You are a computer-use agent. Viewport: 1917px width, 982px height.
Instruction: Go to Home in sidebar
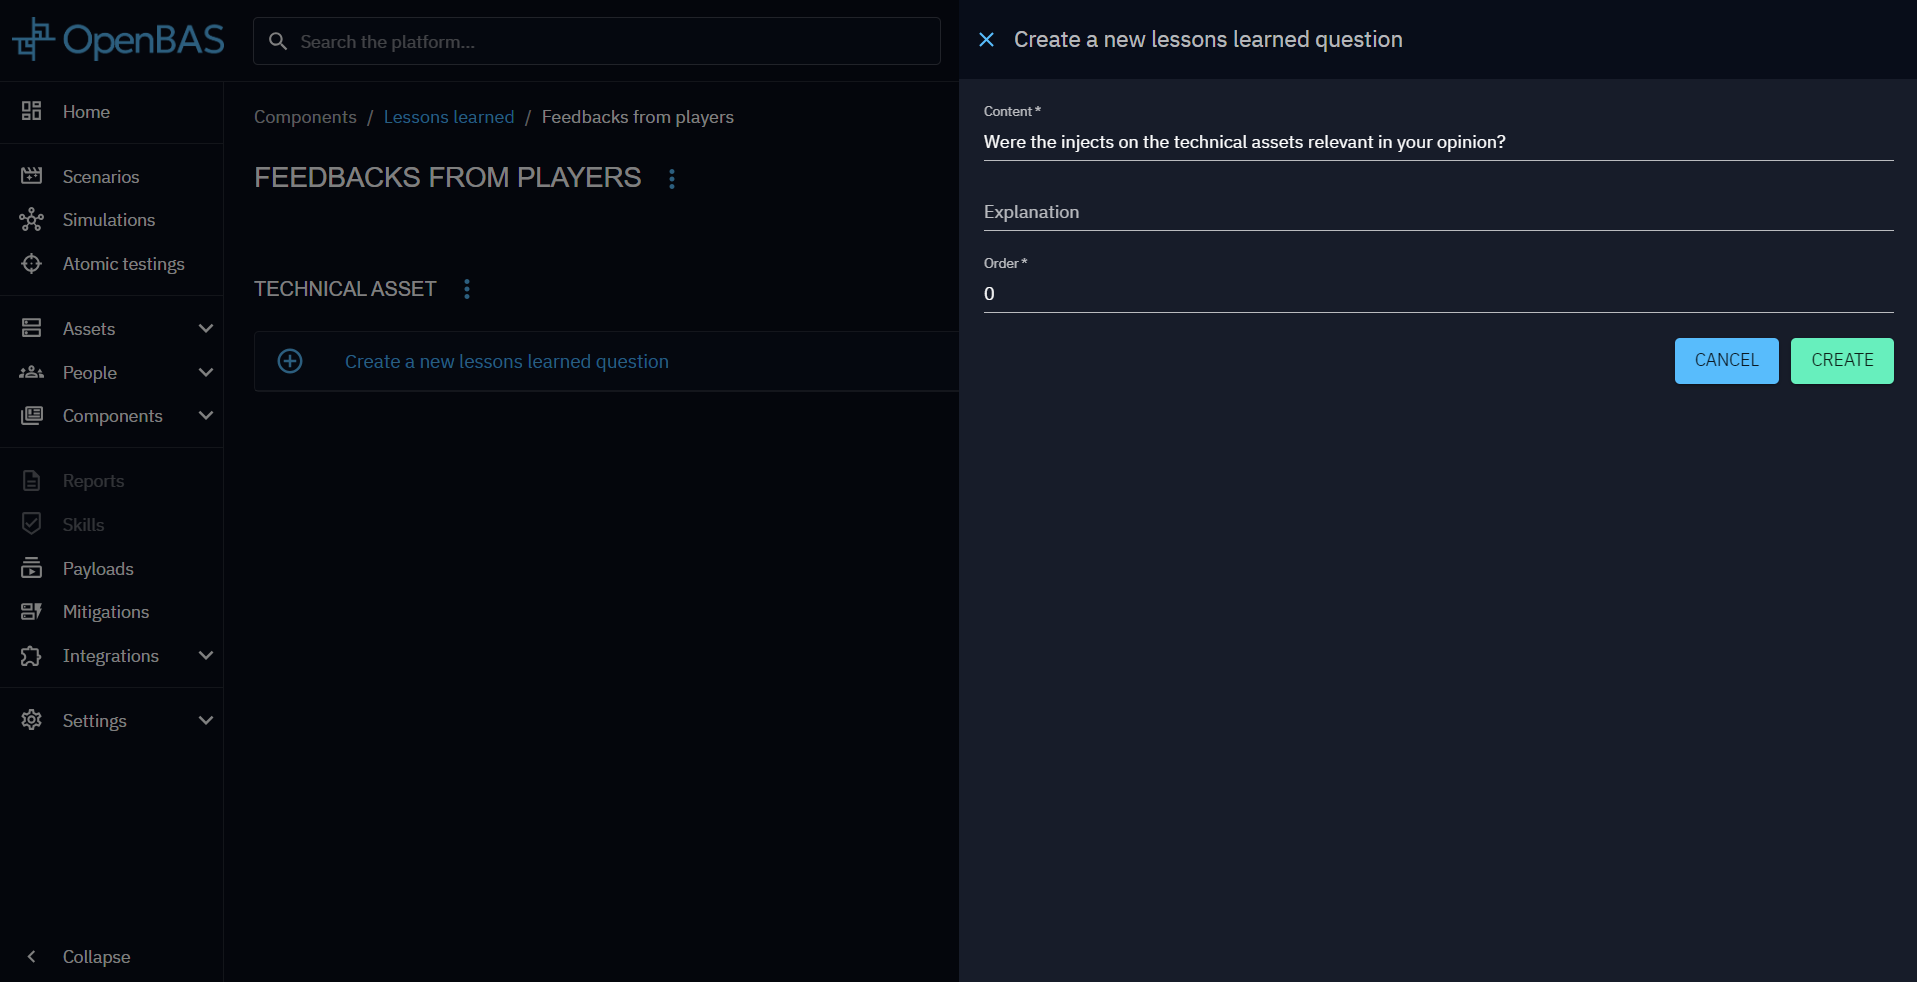click(x=86, y=112)
